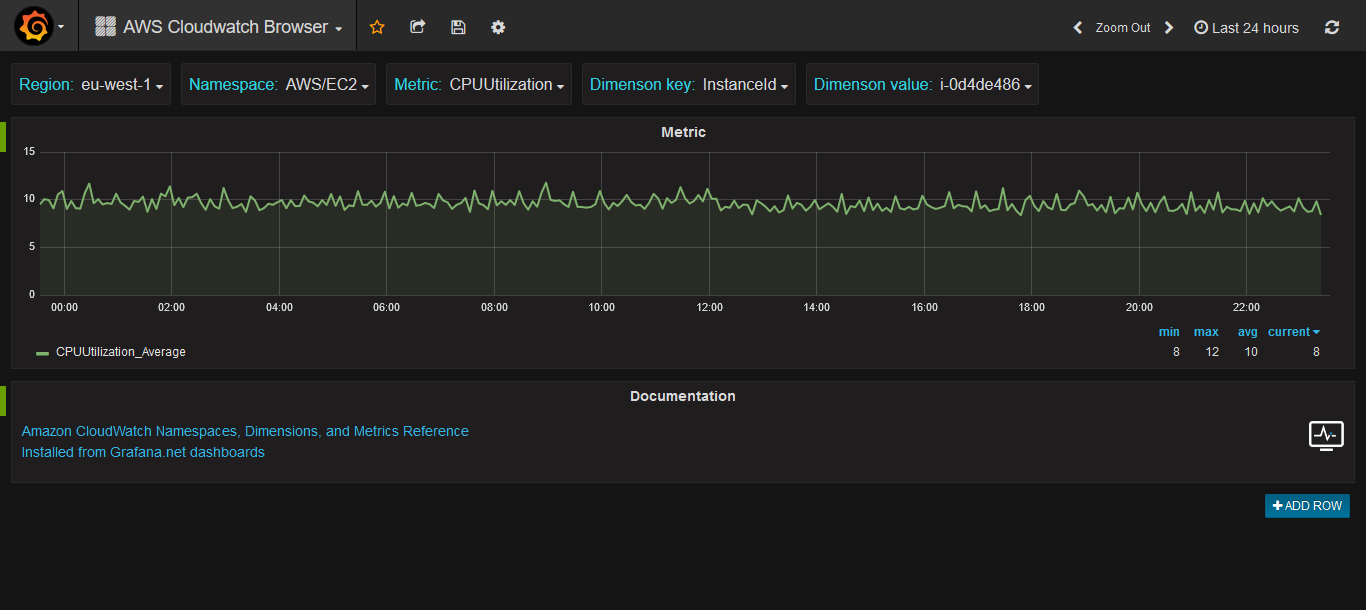Click the 15 value on y-axis

[x=29, y=152]
